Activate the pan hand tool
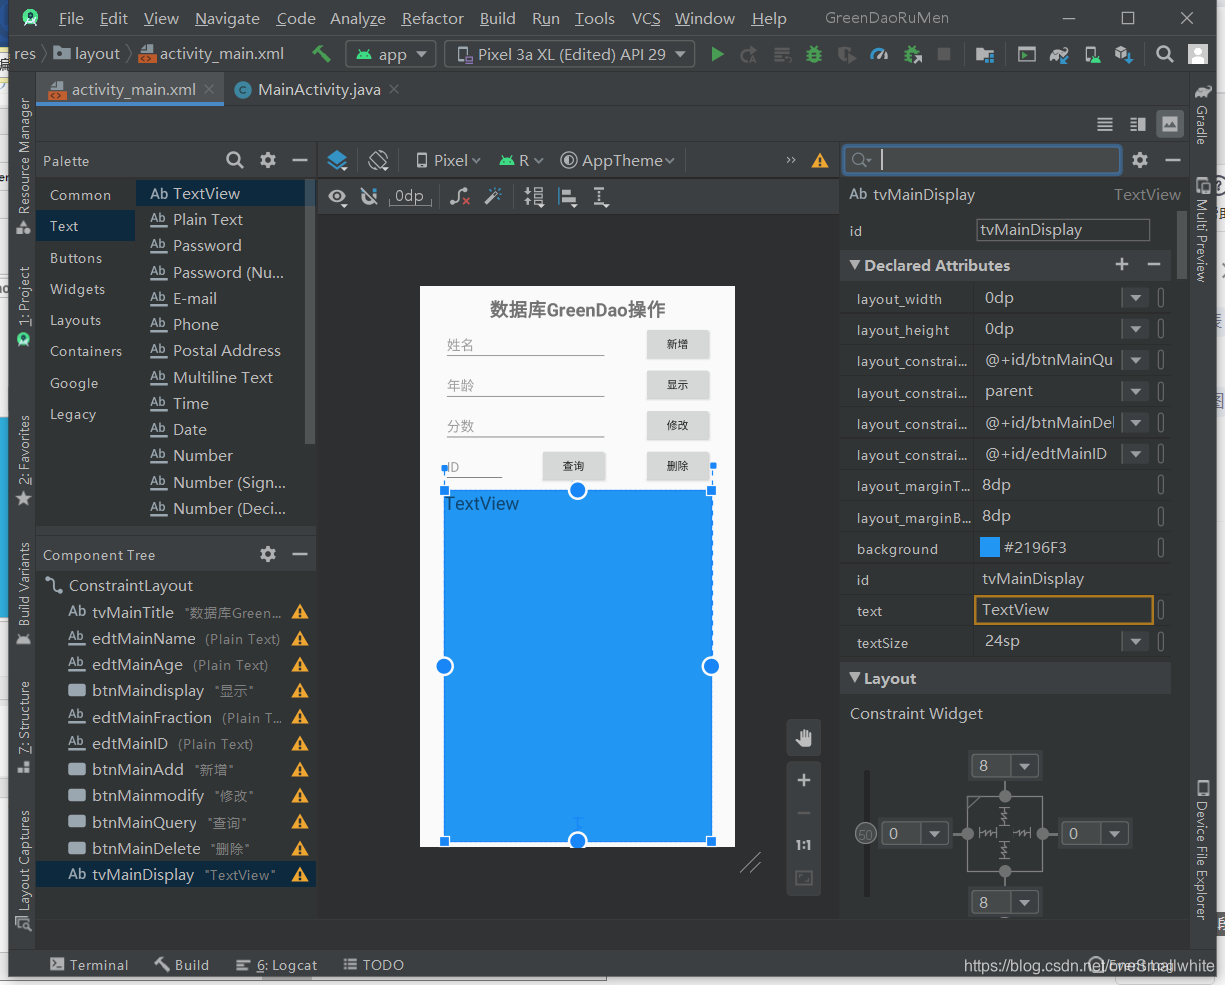The height and width of the screenshot is (985, 1225). (804, 739)
